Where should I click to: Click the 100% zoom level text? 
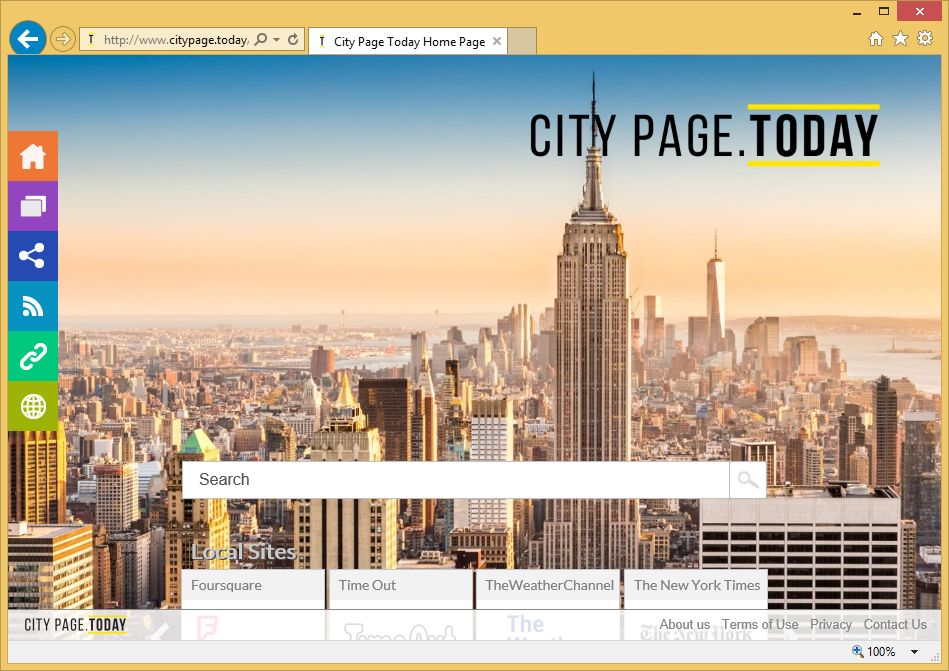[x=881, y=652]
